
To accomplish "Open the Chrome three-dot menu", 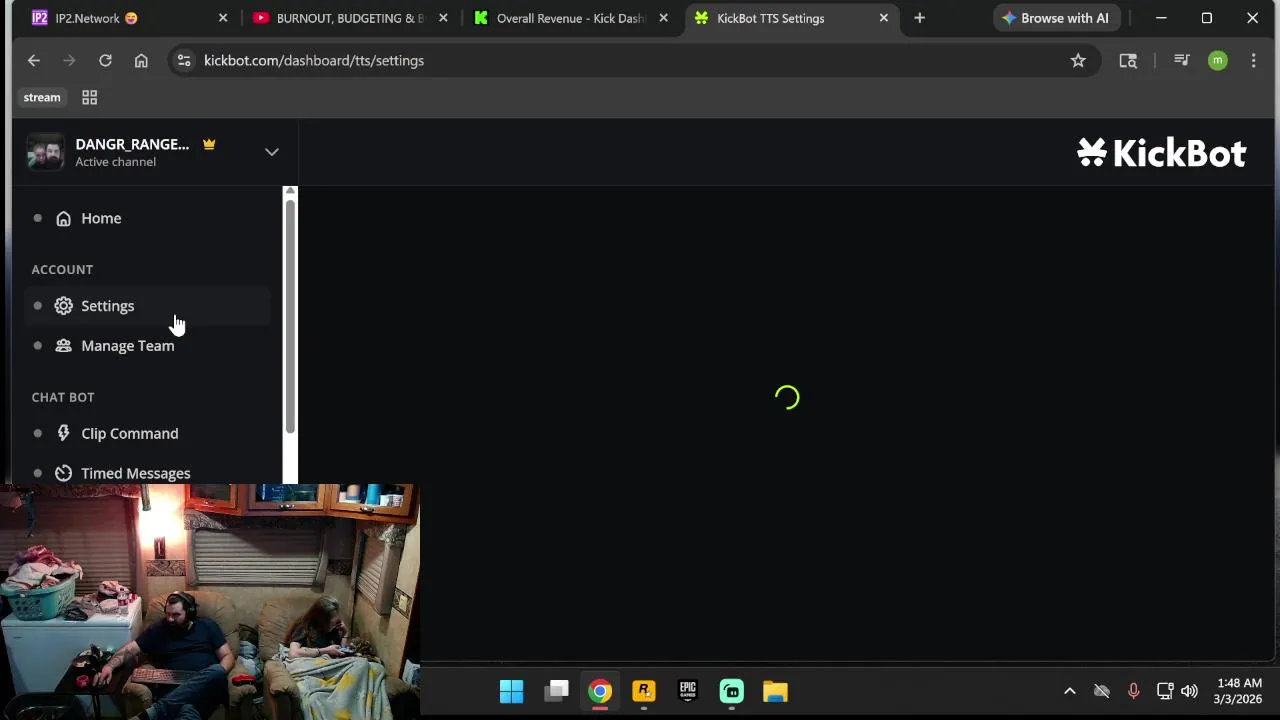I will click(x=1253, y=61).
